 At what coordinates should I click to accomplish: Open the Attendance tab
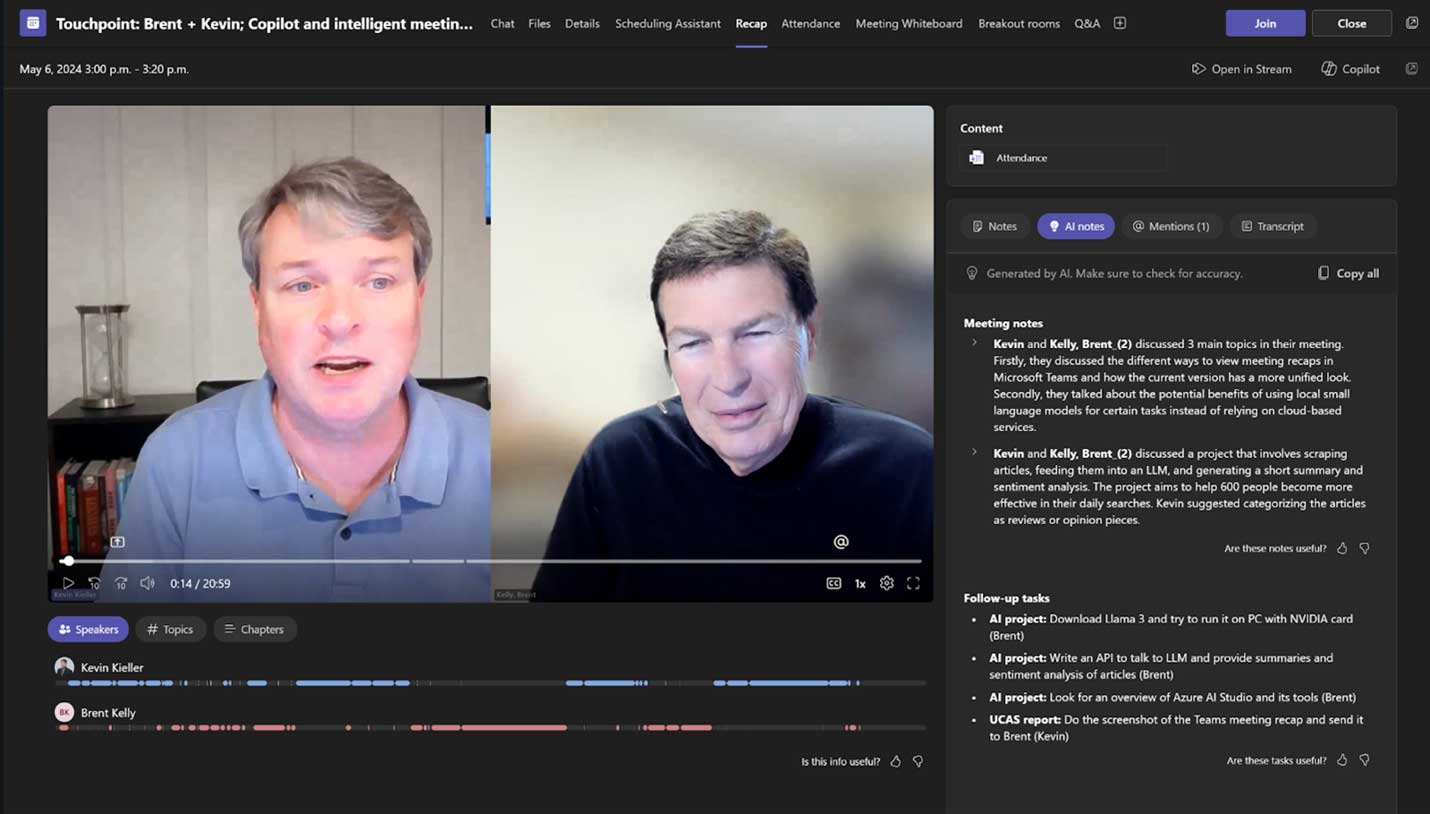pos(810,23)
